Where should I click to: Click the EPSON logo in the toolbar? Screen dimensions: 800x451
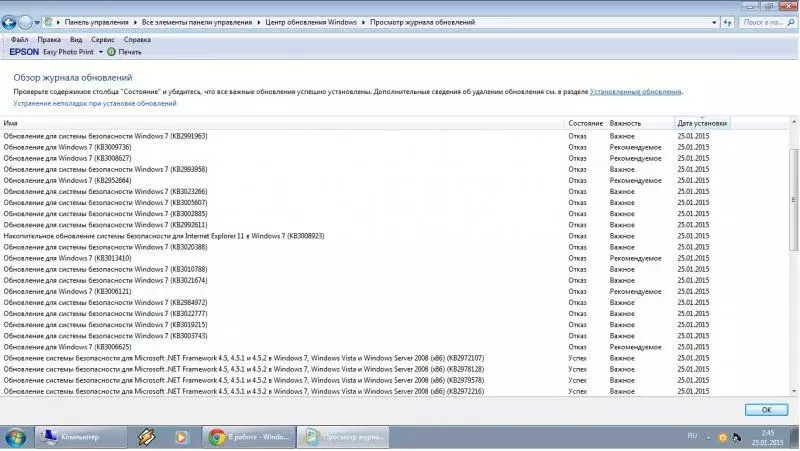click(24, 52)
